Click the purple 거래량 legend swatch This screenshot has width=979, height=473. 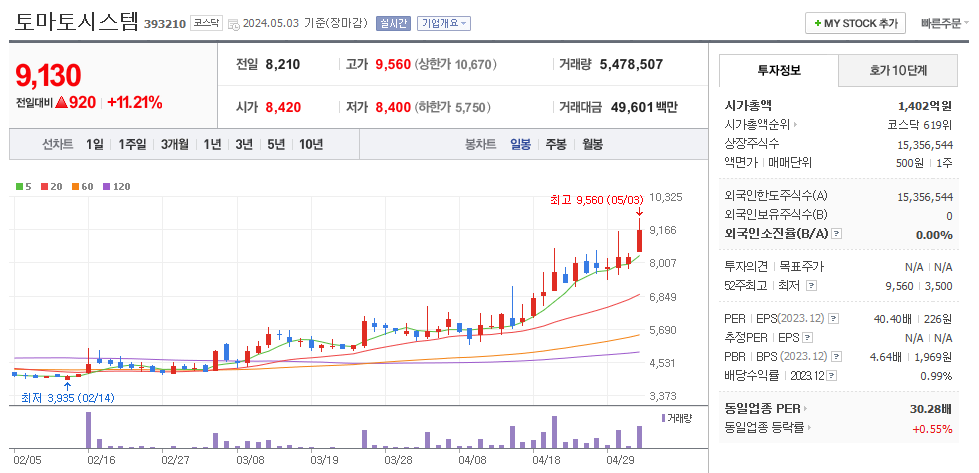pyautogui.click(x=663, y=417)
